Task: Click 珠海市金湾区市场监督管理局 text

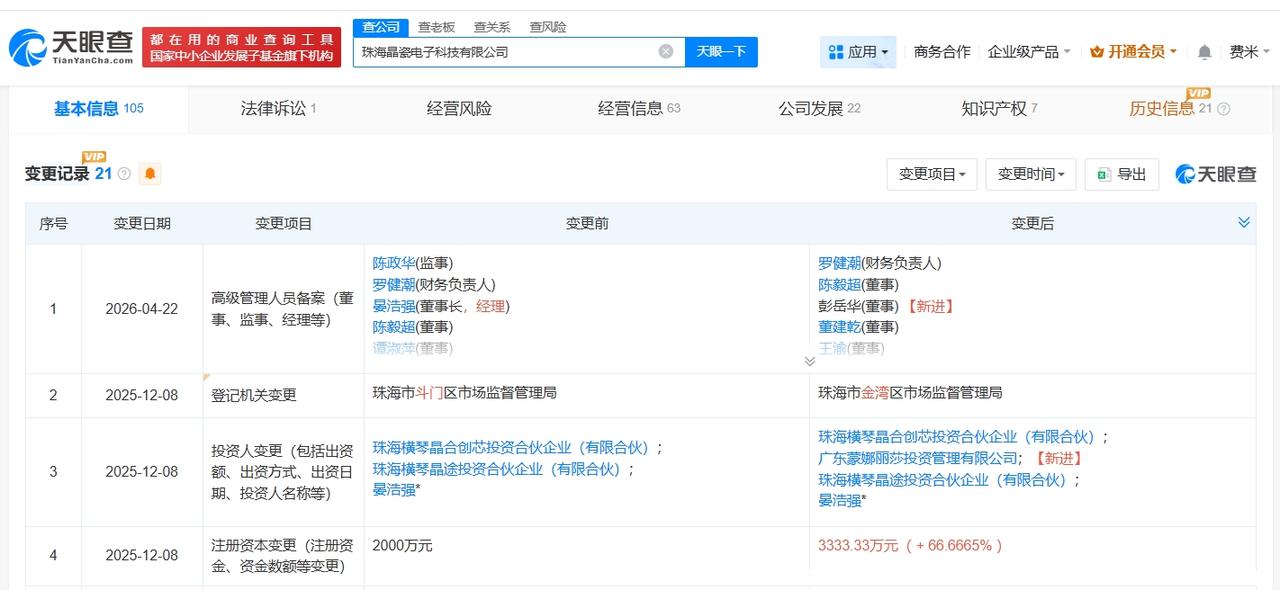Action: point(910,393)
